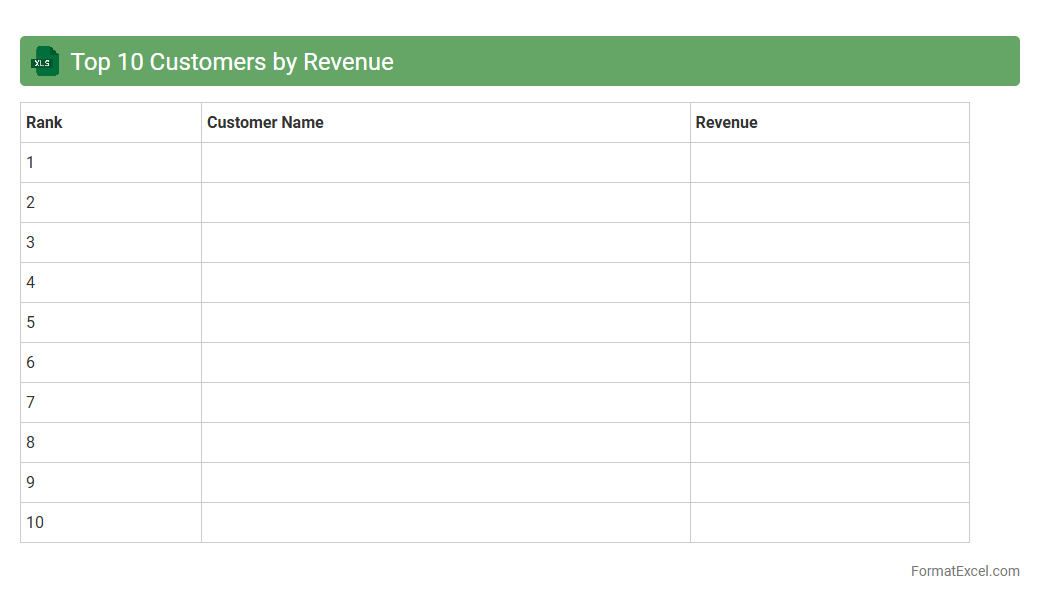Click the Customer Name cell for rank 5
The width and height of the screenshot is (1040, 600).
[445, 322]
